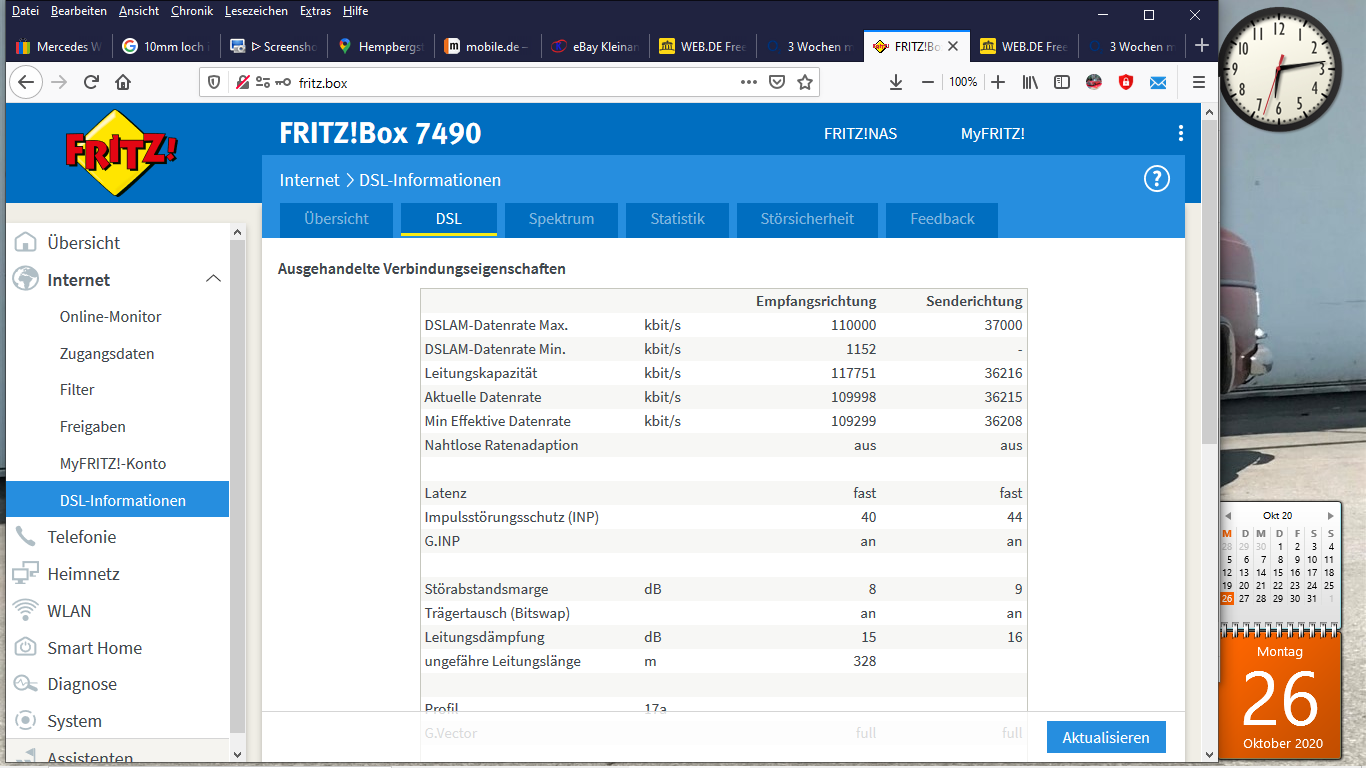Click the desktop clock gadget
The height and width of the screenshot is (768, 1366).
(x=1278, y=68)
